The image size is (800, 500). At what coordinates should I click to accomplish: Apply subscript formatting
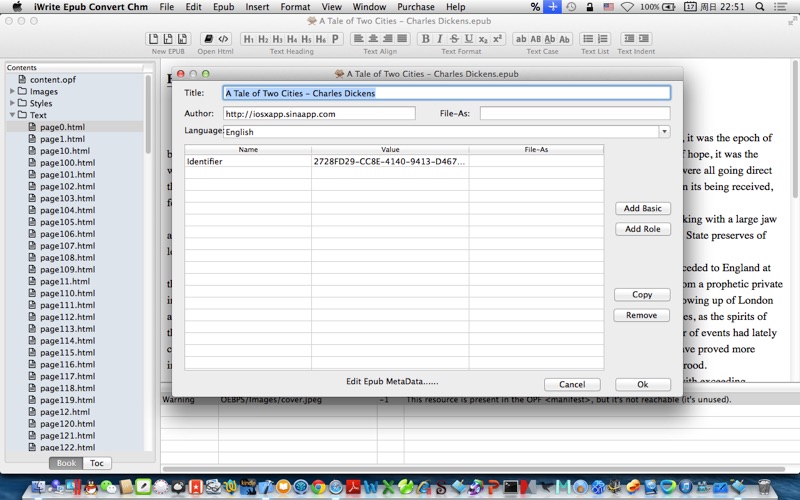click(483, 39)
